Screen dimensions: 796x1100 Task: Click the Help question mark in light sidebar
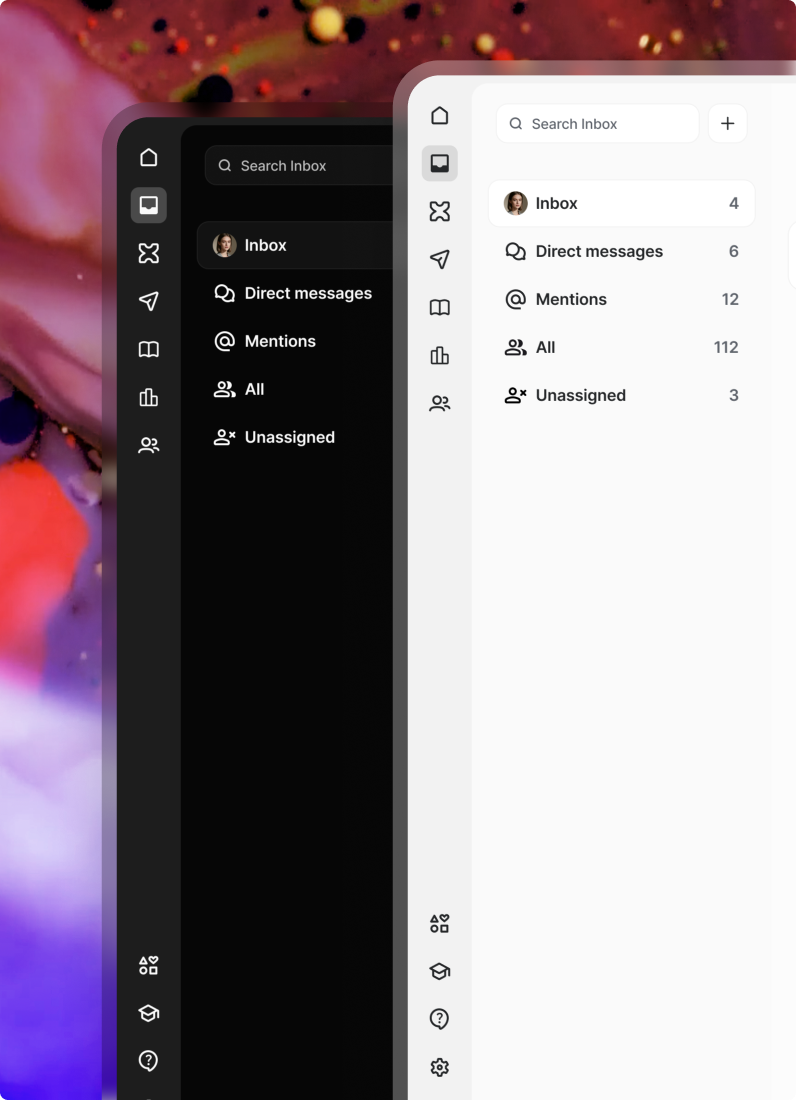[439, 1019]
